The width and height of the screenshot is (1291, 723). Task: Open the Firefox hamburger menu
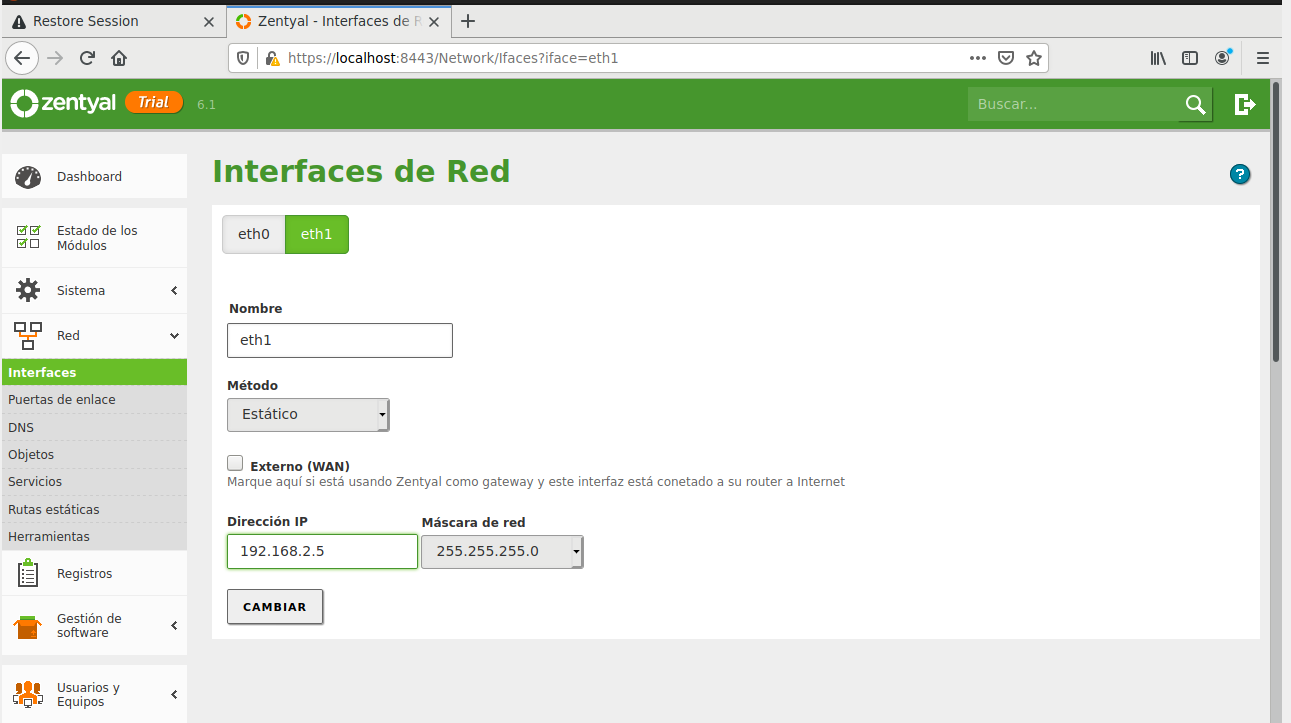1263,58
